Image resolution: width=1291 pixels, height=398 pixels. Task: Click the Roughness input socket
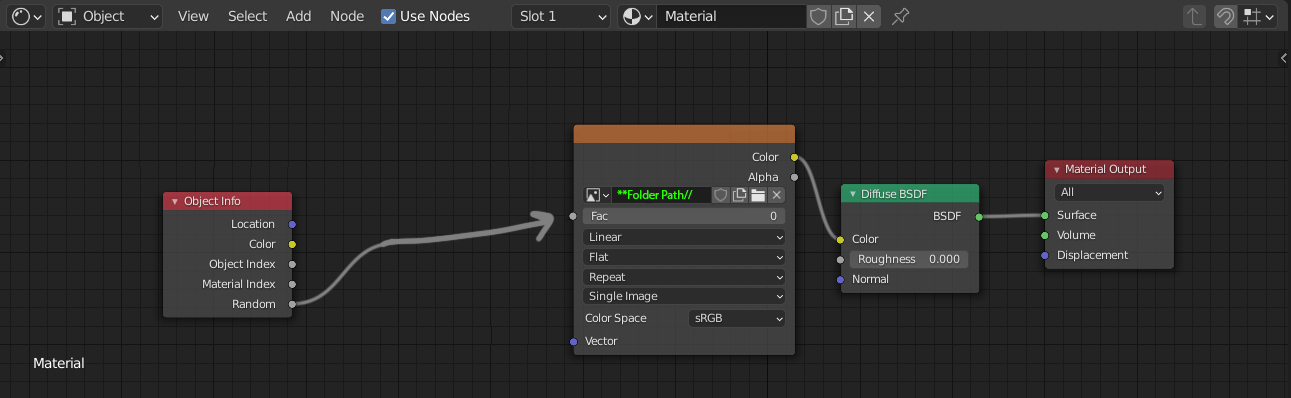click(841, 259)
